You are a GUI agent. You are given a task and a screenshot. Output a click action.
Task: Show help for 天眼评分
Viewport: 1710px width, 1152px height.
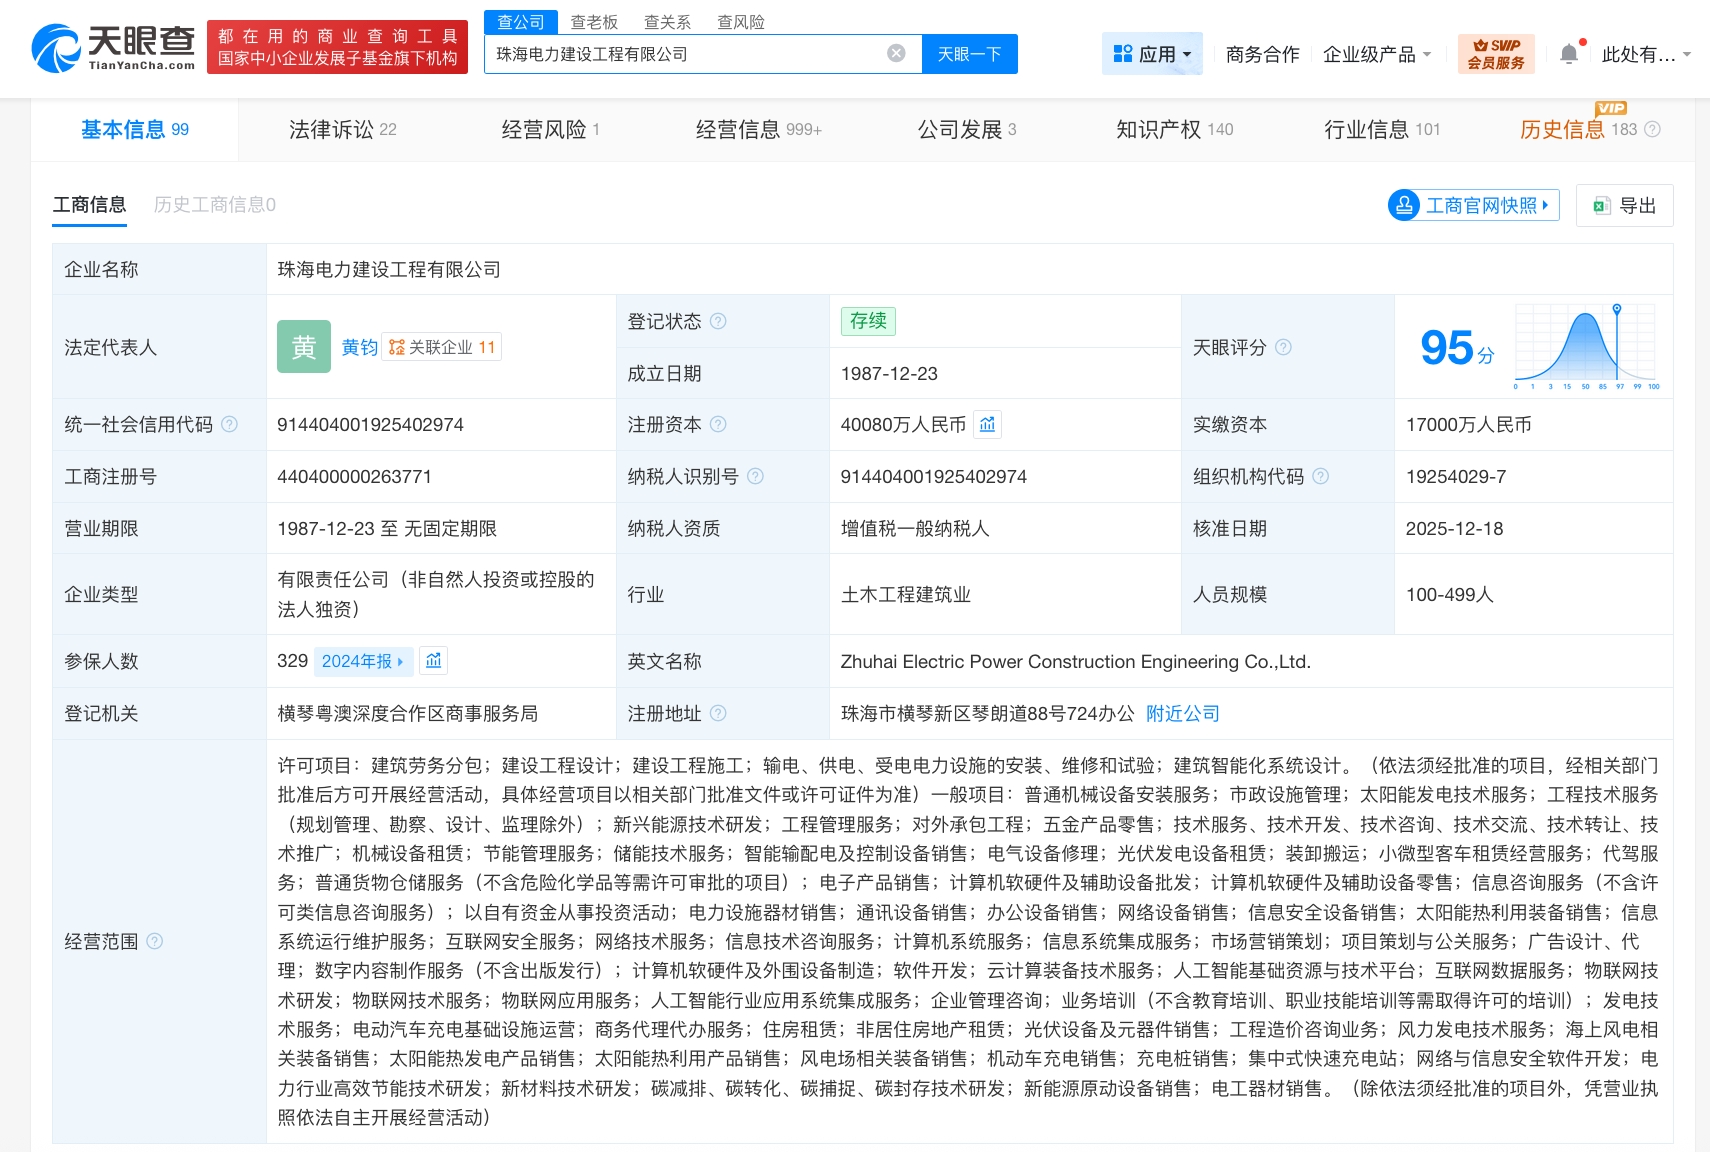1284,347
